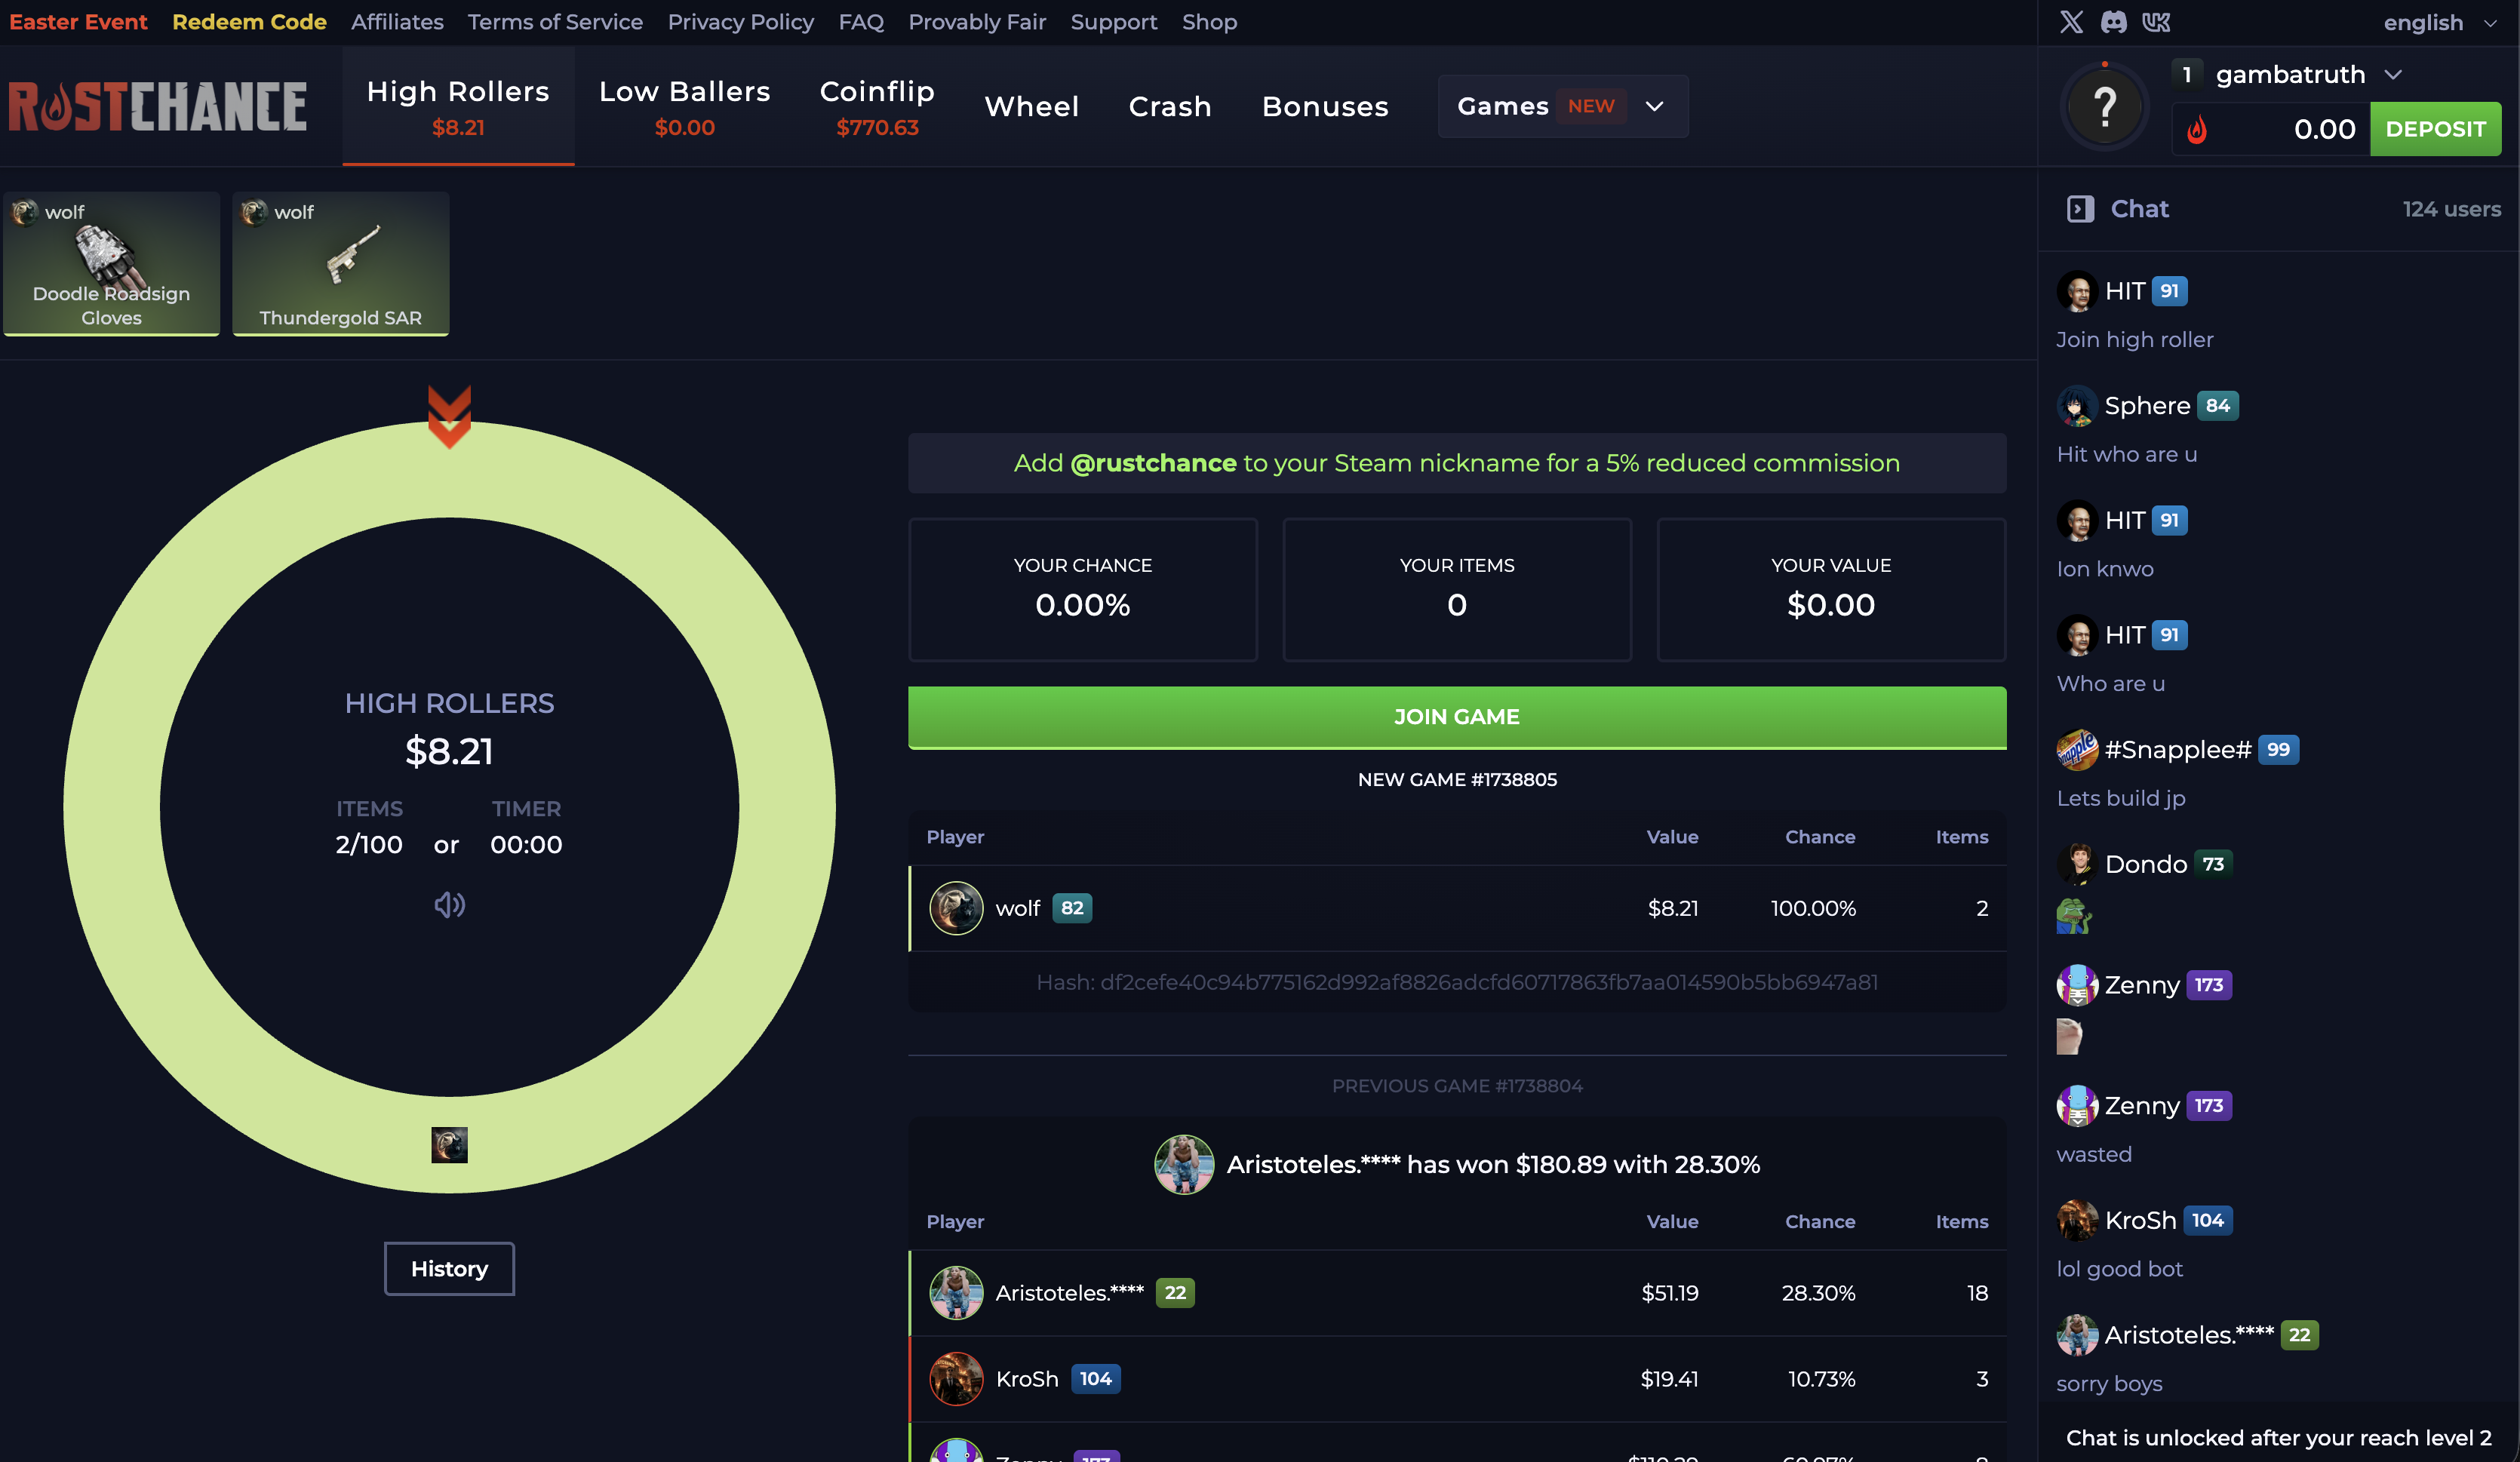Image resolution: width=2520 pixels, height=1462 pixels.
Task: Click wolf's name in current game table
Action: 1018,908
